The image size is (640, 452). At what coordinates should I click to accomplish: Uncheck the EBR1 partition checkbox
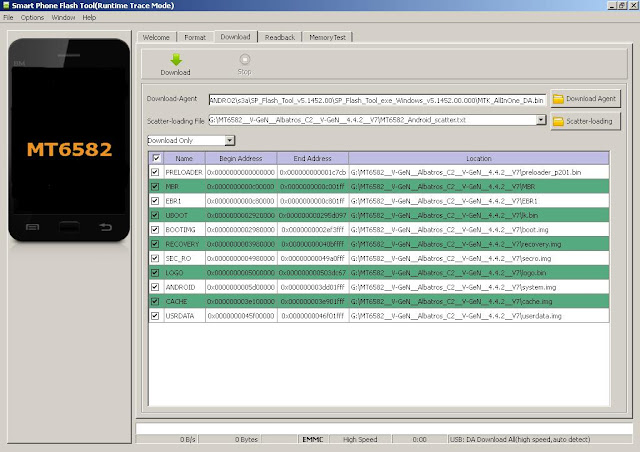pos(155,201)
